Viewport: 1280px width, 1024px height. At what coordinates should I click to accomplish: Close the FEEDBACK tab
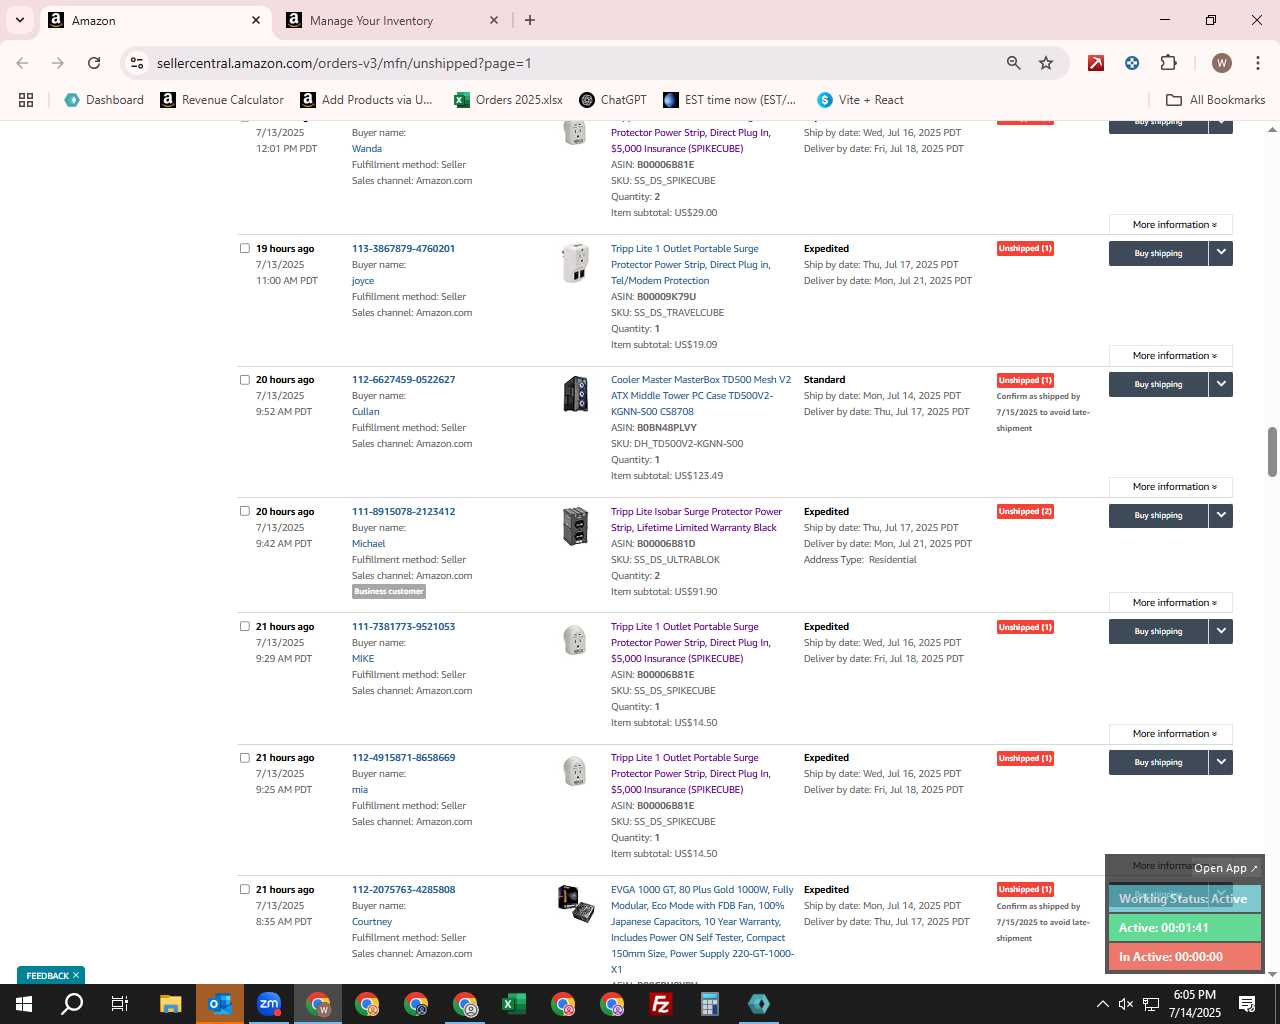75,976
